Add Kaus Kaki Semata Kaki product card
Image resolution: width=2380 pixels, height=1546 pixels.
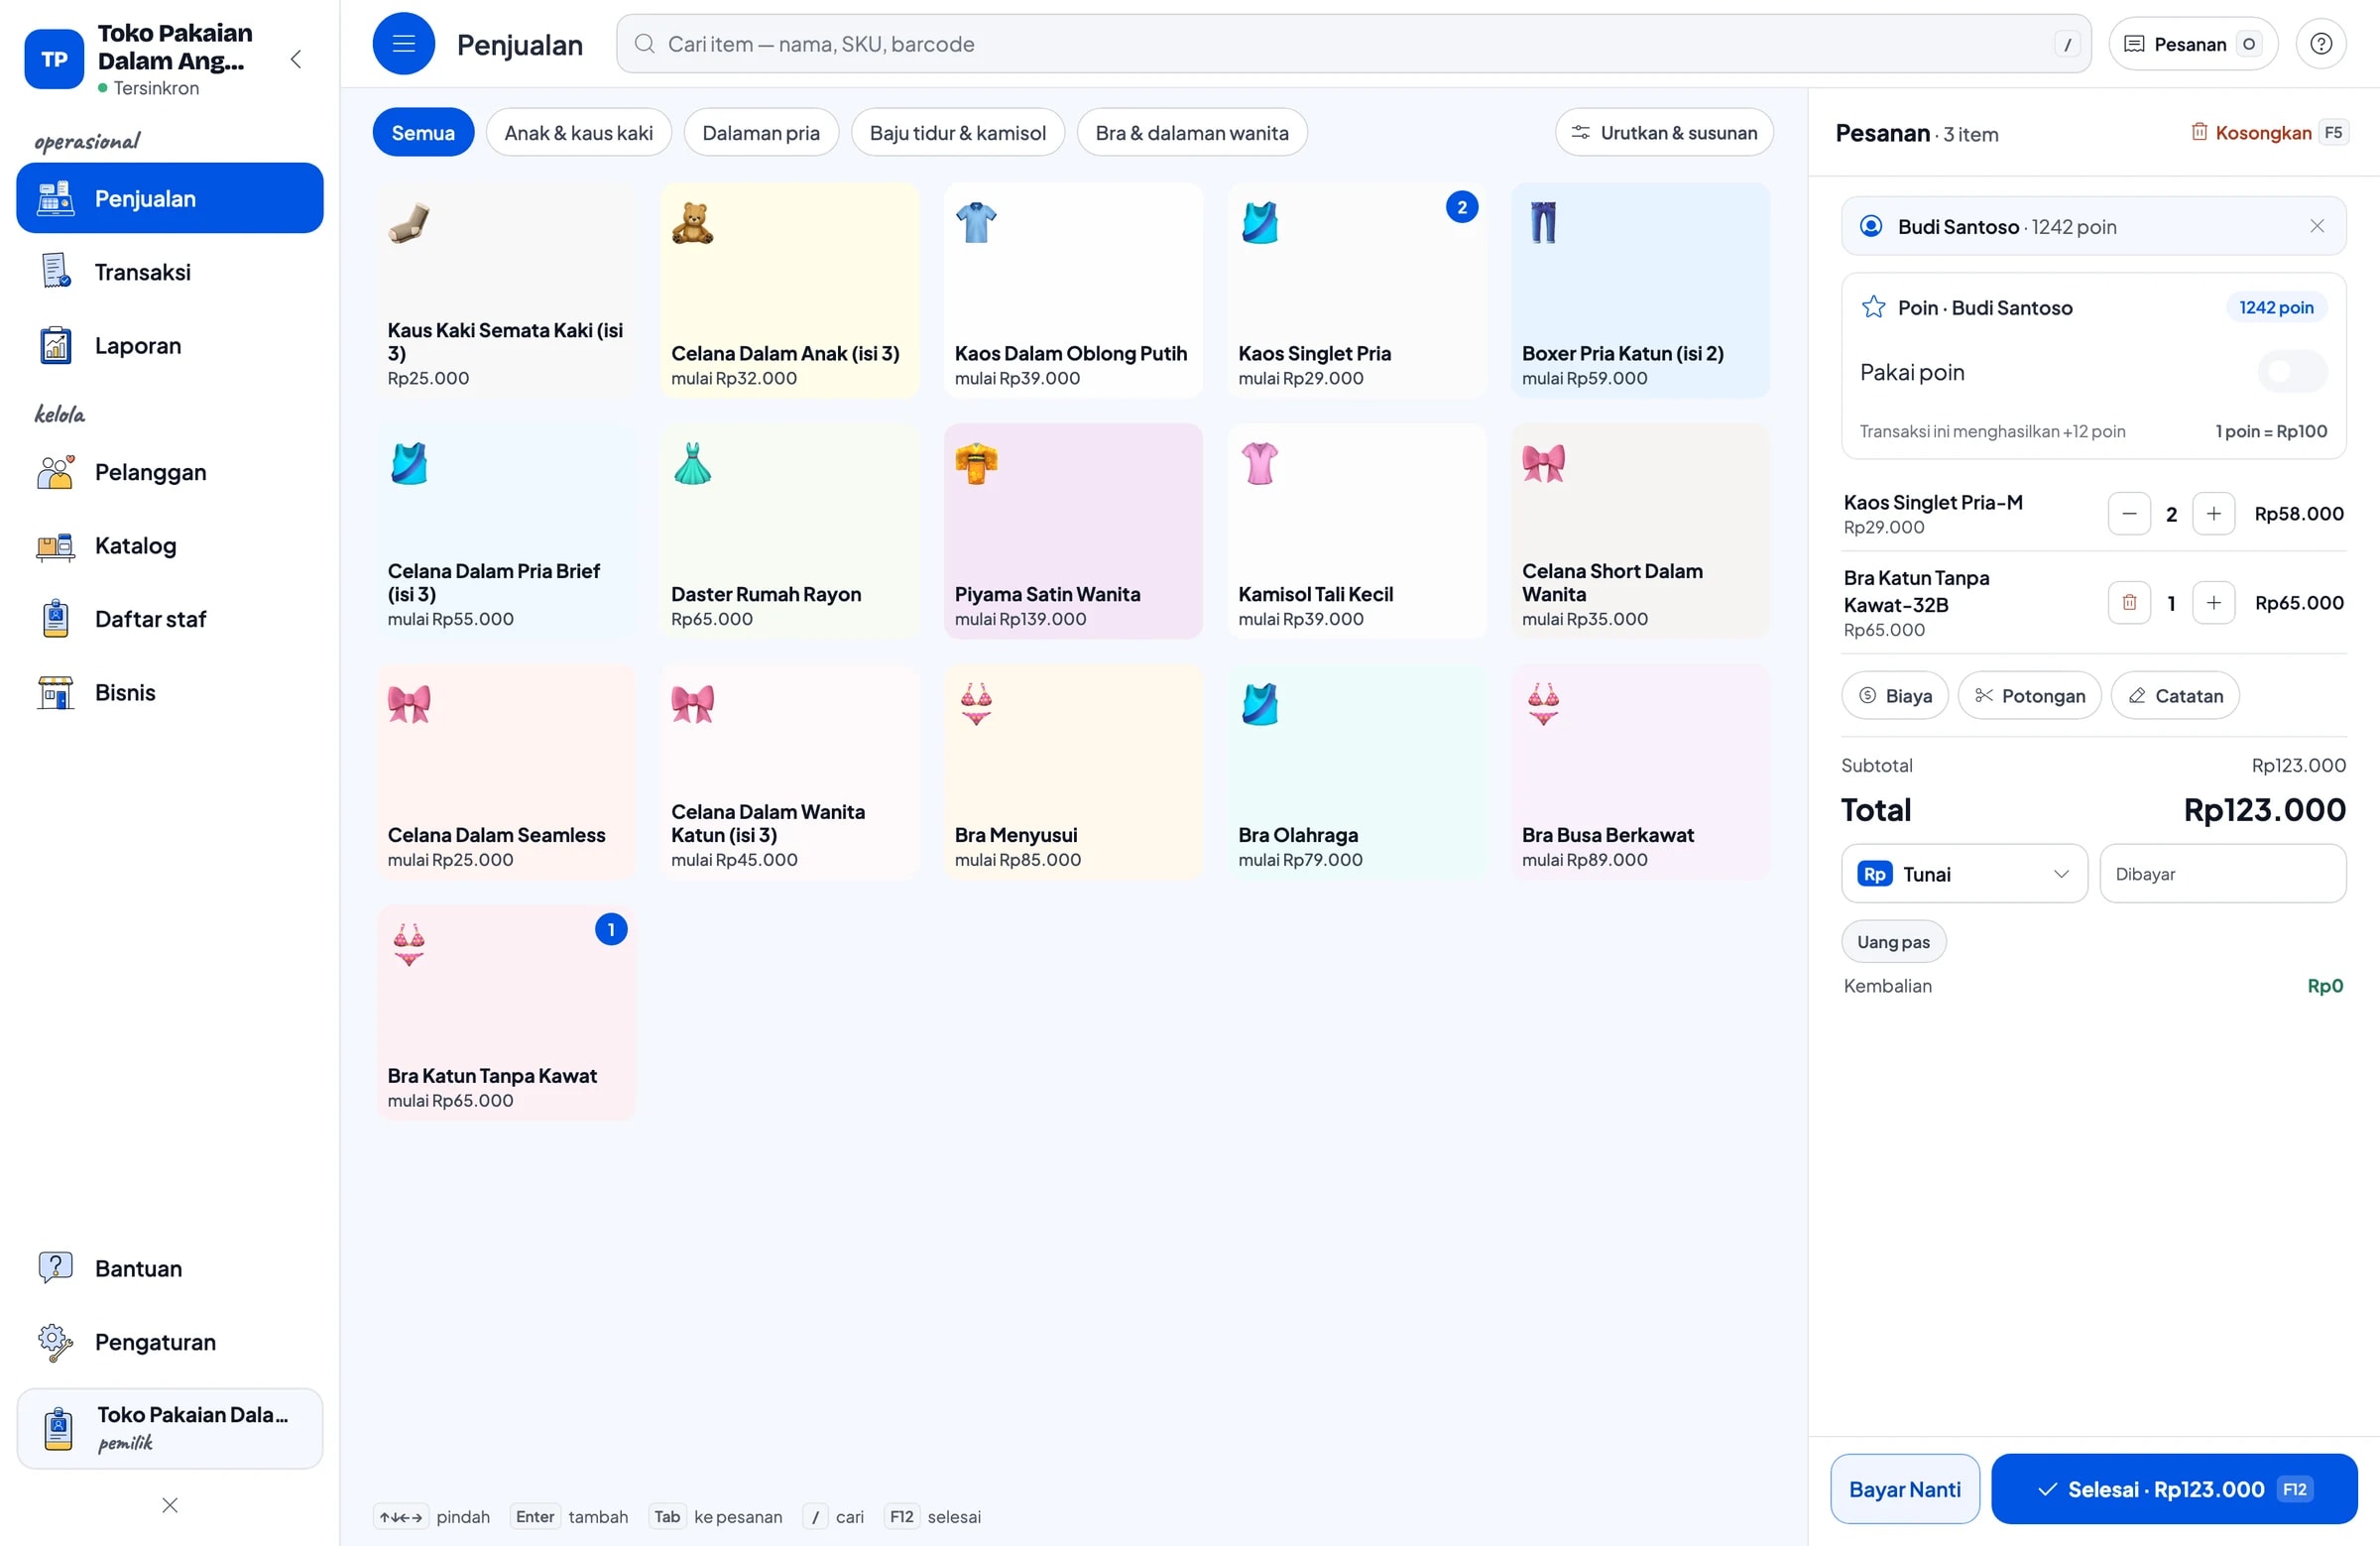pyautogui.click(x=505, y=291)
